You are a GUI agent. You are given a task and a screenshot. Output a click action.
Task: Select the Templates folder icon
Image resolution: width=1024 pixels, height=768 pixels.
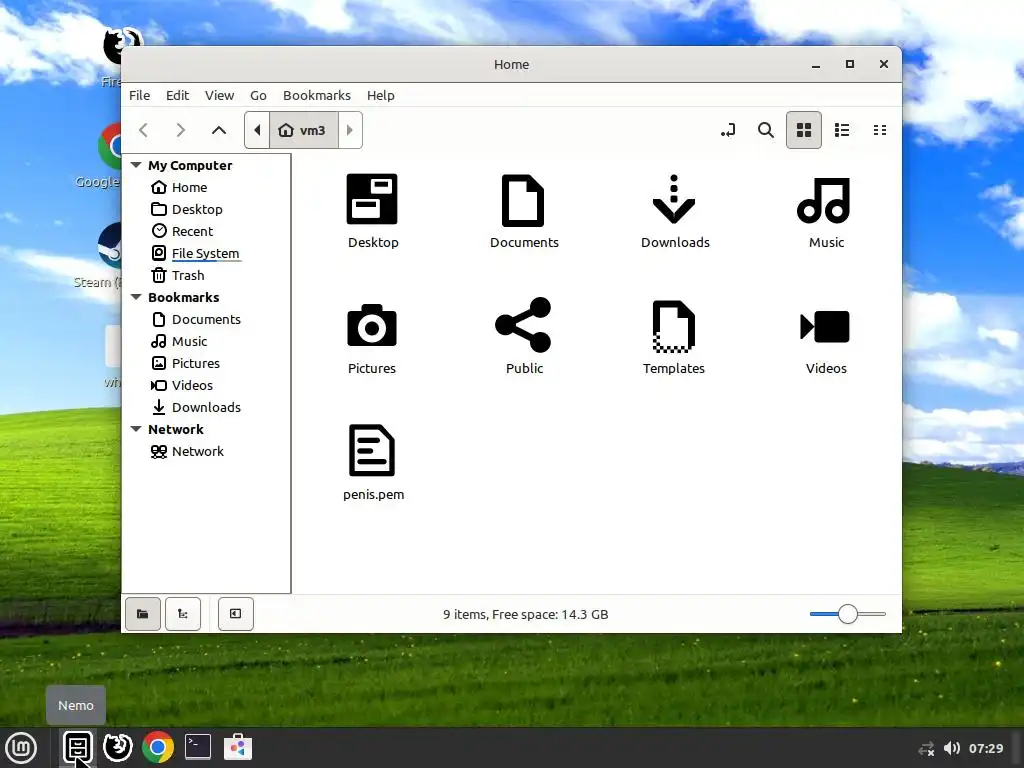pos(674,326)
